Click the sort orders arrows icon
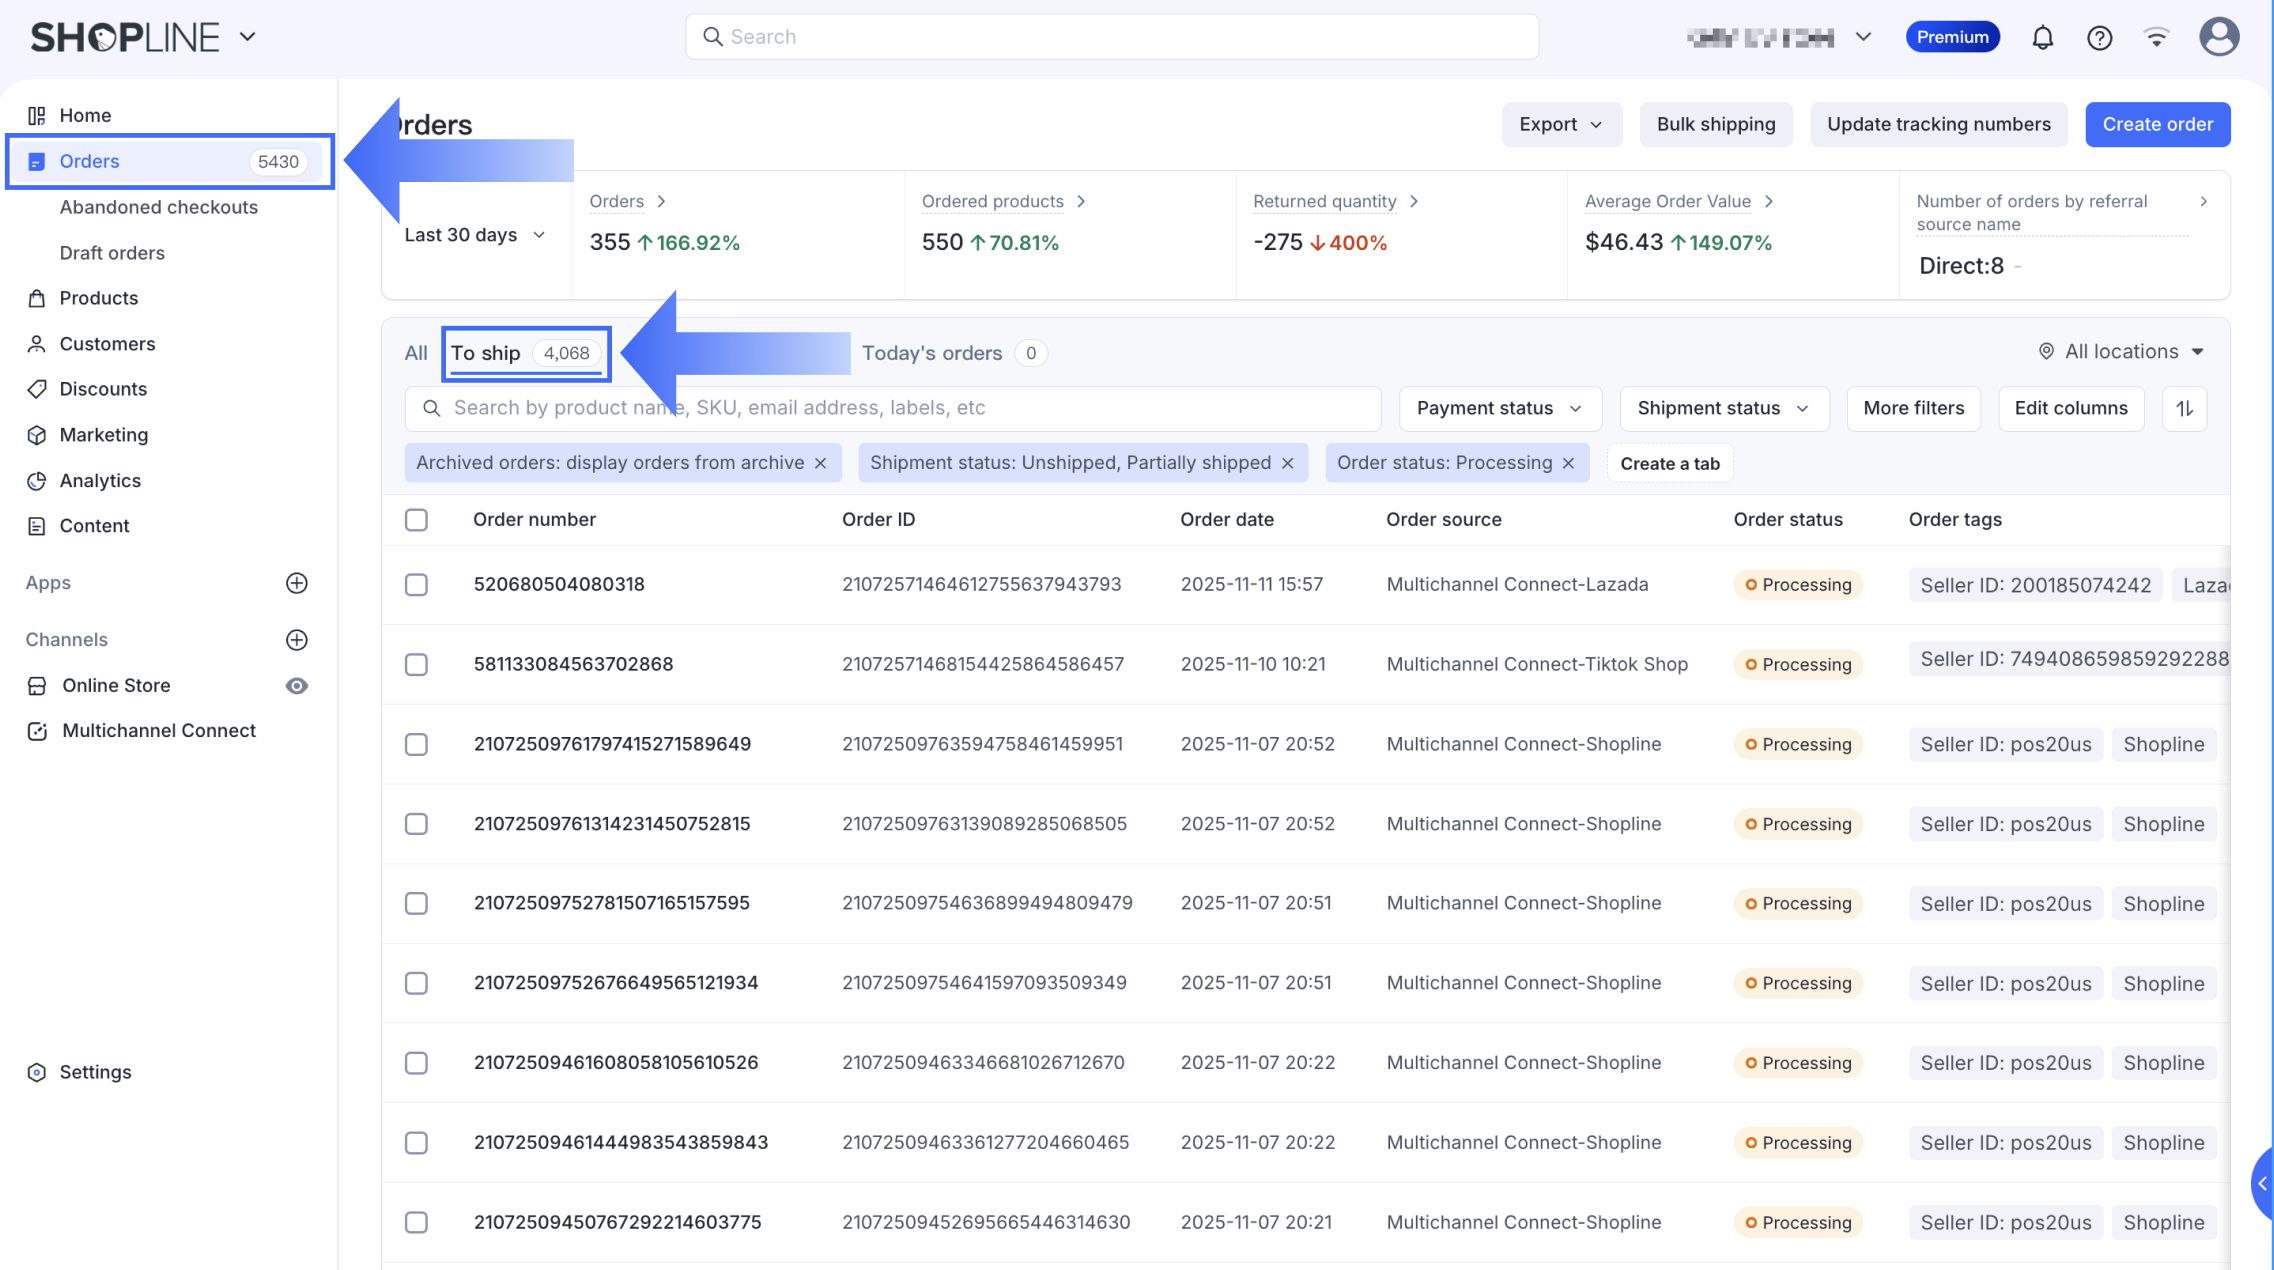 2184,408
